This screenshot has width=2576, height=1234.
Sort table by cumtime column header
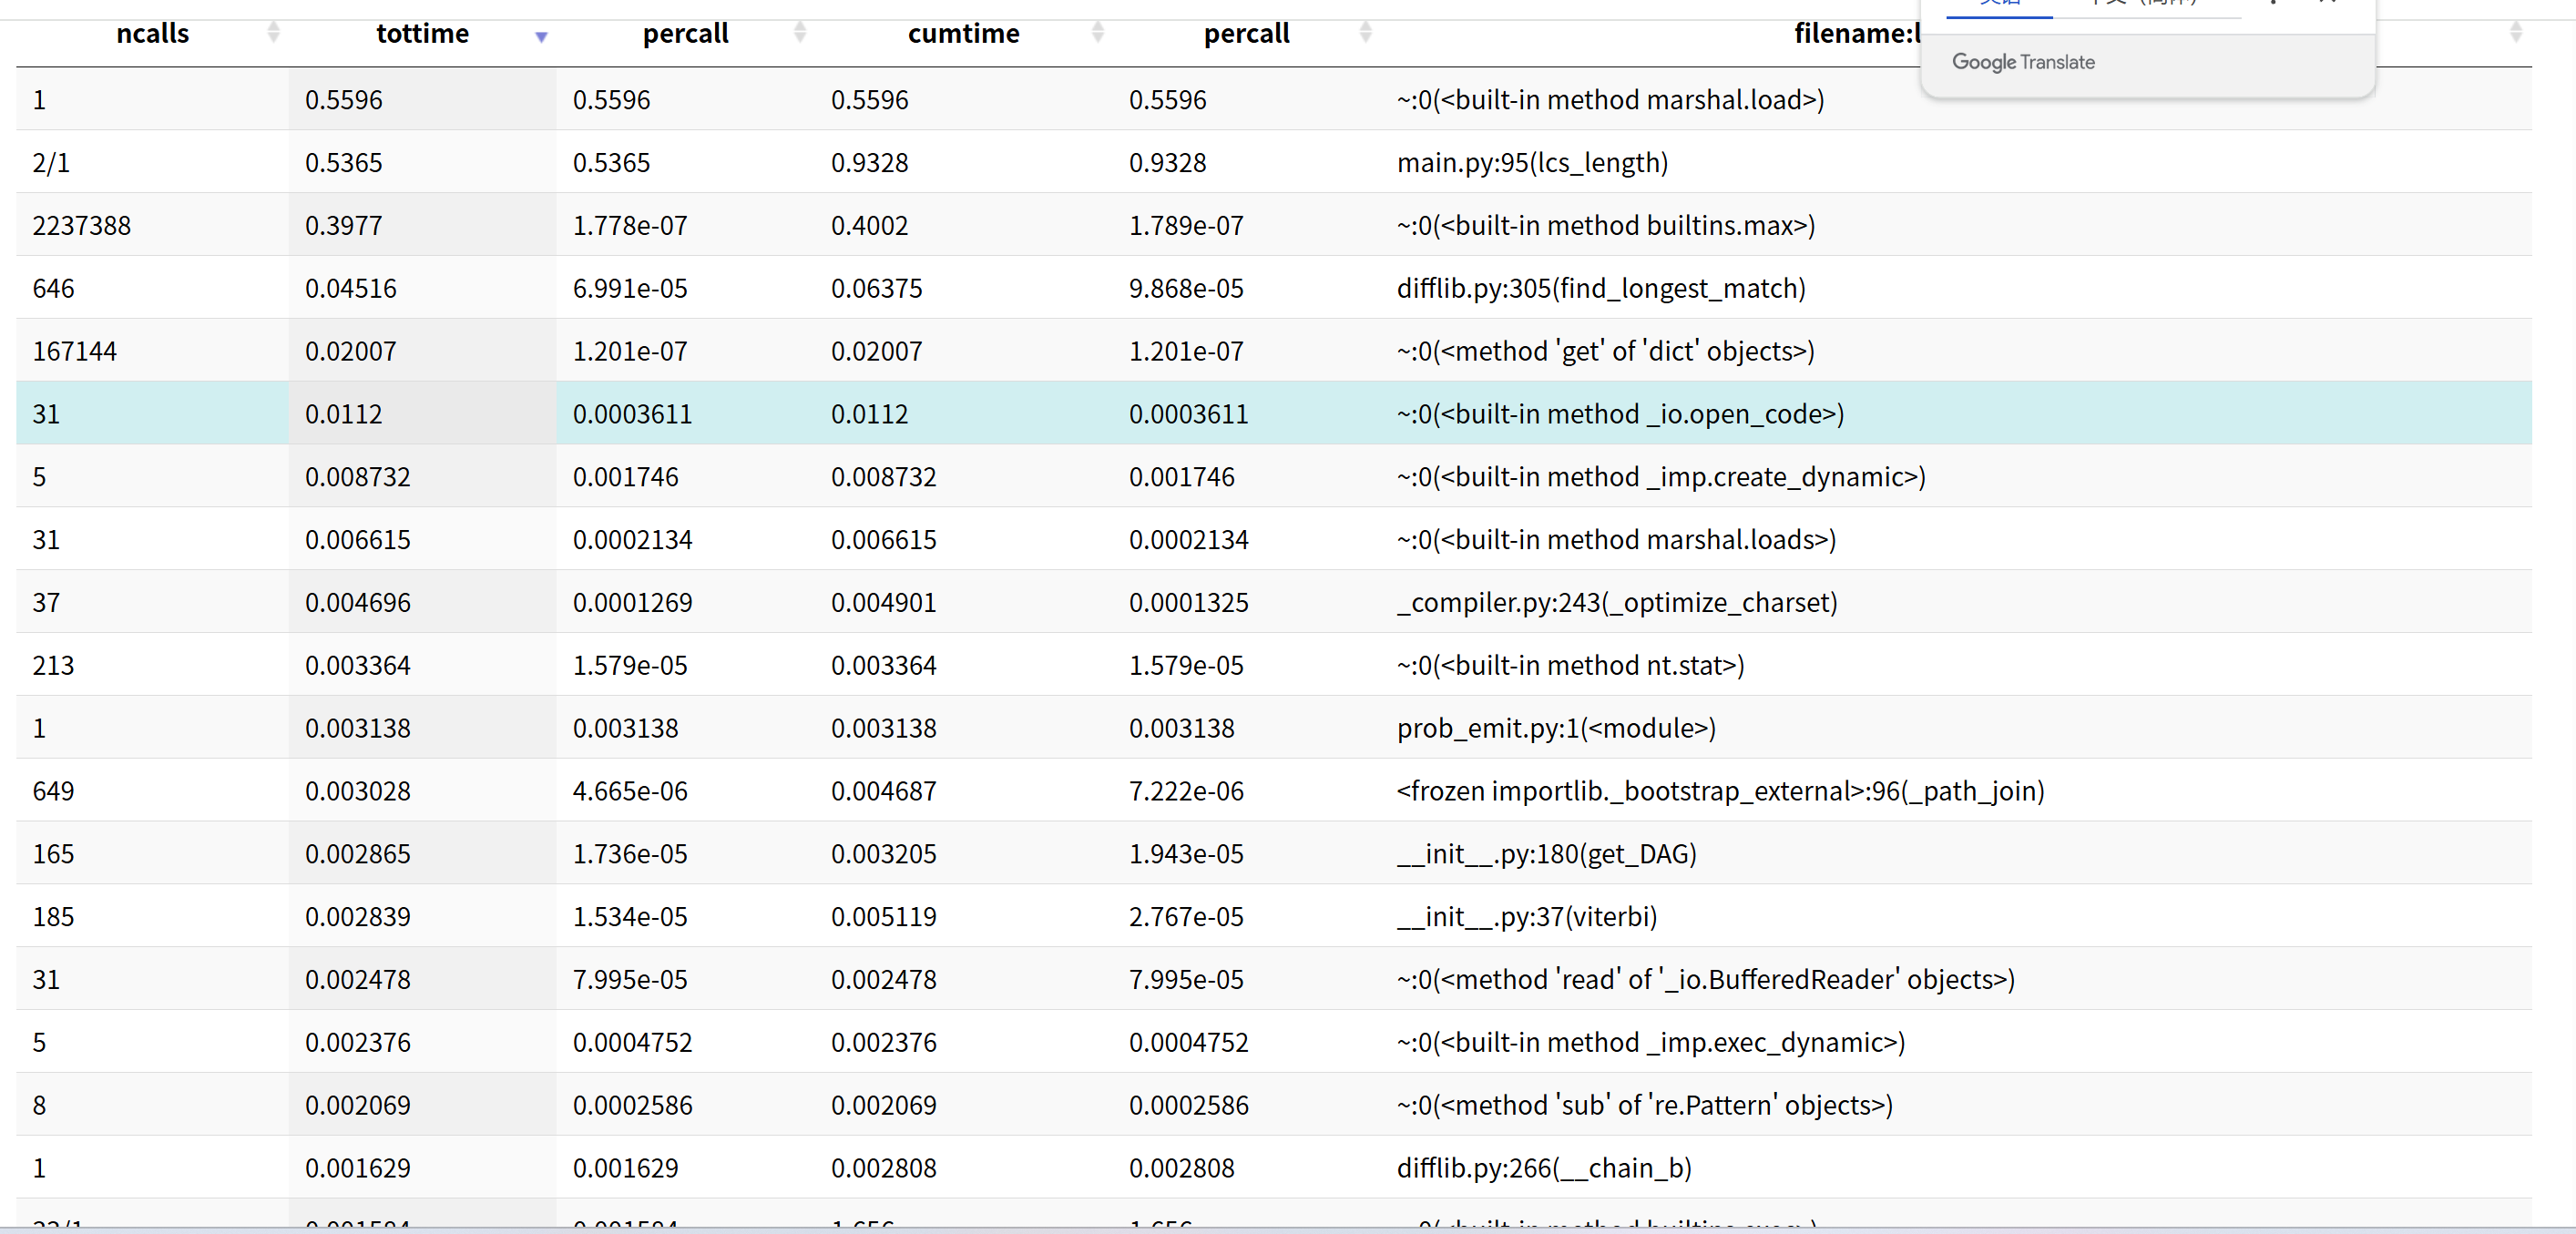click(962, 33)
